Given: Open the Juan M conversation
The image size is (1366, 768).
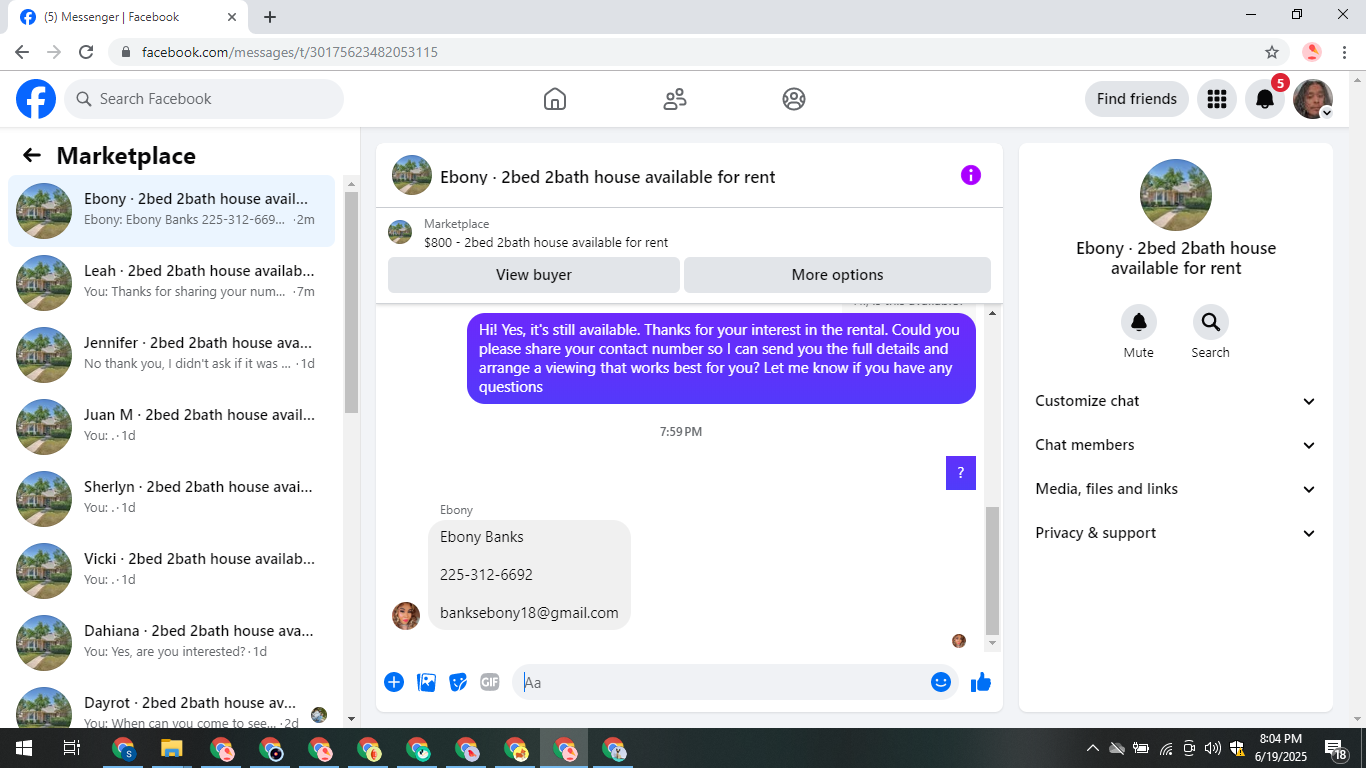Looking at the screenshot, I should coord(171,427).
